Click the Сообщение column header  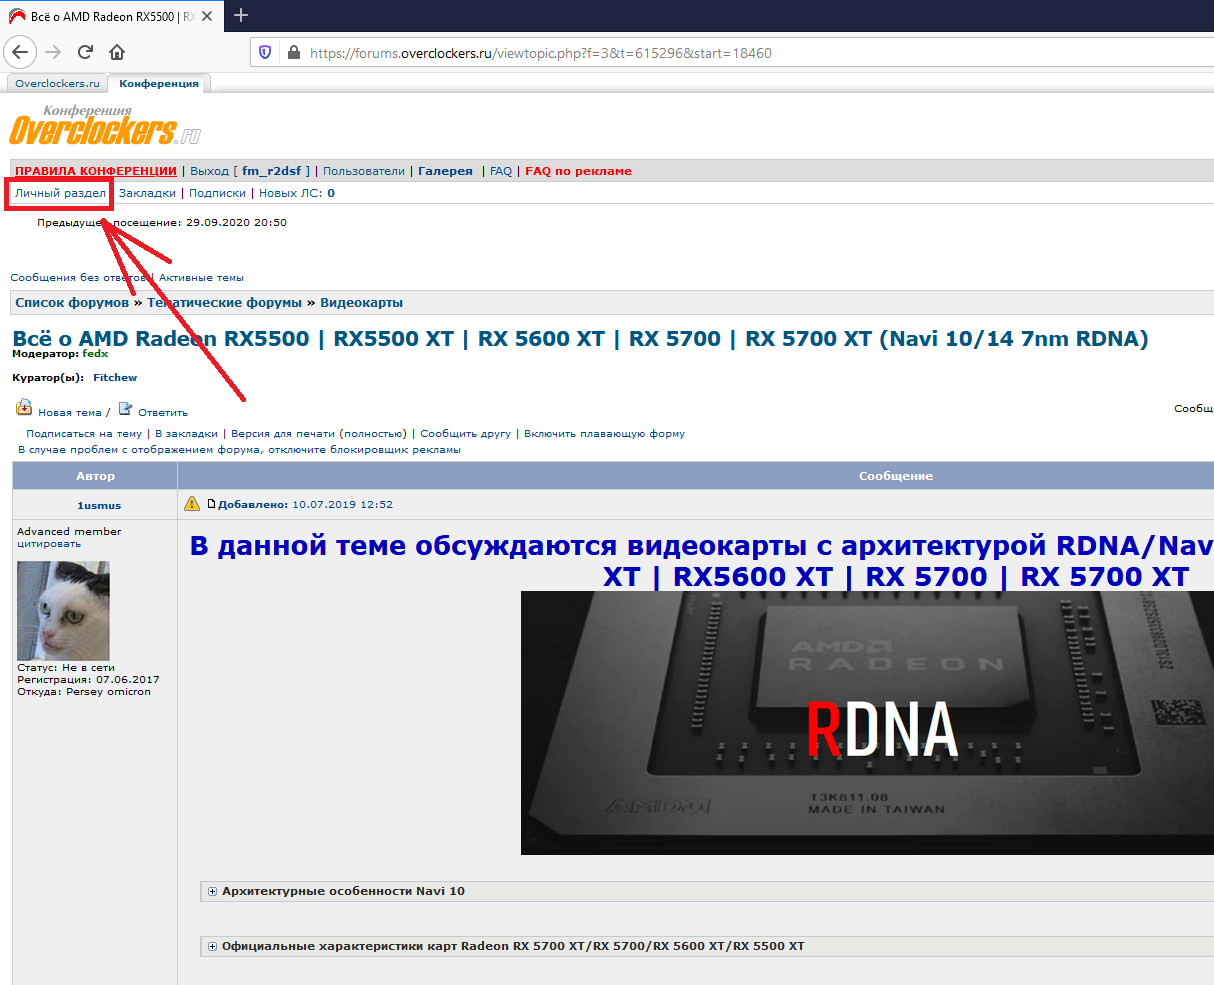click(x=896, y=476)
